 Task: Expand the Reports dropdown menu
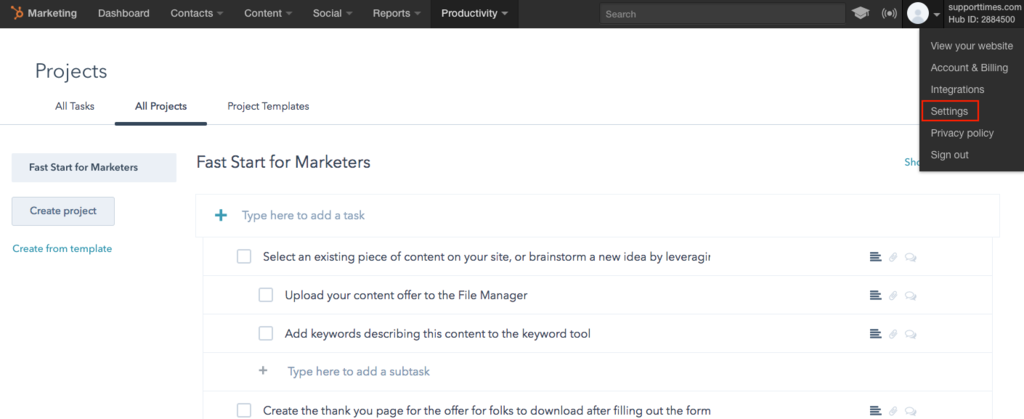tap(396, 13)
